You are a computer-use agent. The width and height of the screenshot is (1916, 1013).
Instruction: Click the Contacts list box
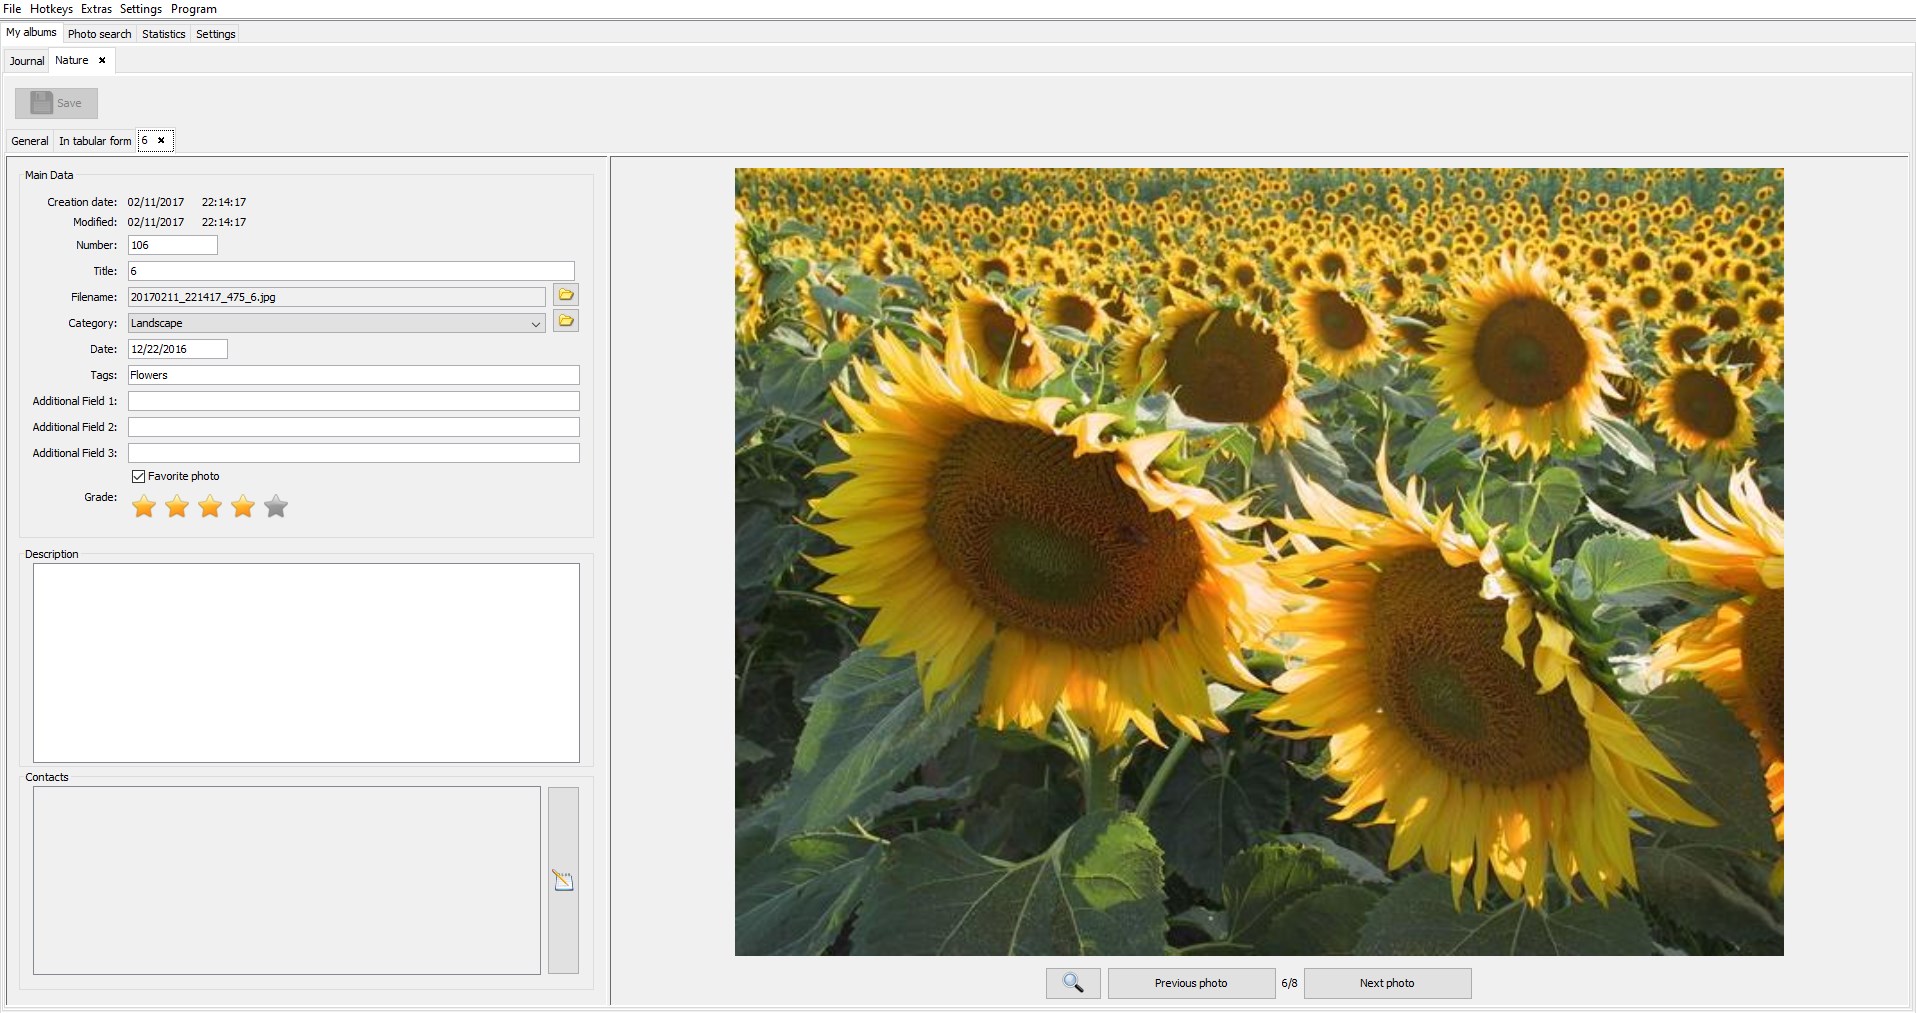286,880
